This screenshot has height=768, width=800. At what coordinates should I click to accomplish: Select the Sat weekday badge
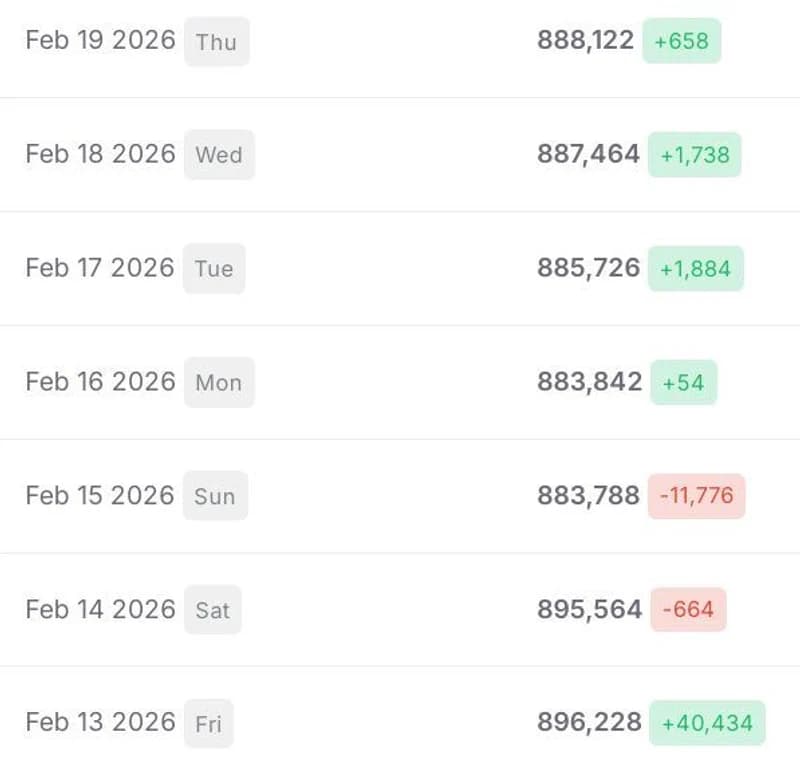[x=213, y=610]
